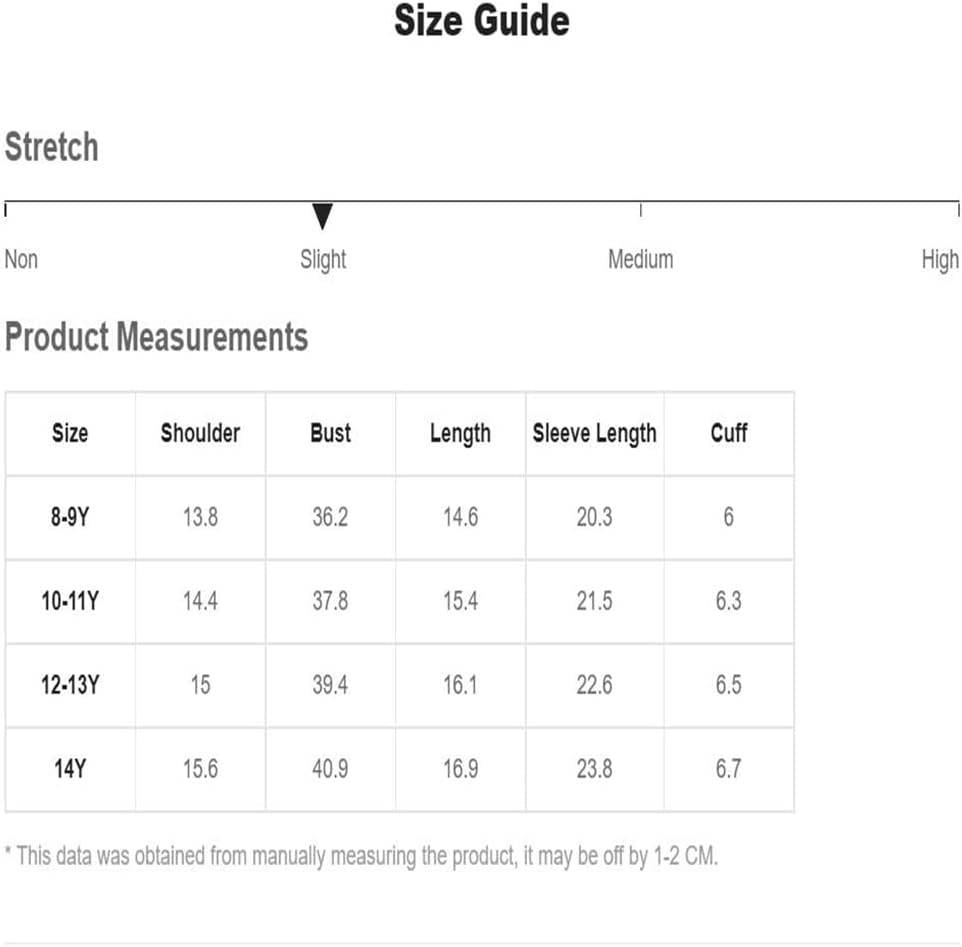Select the Slight stretch label
The image size is (962, 947).
pos(323,260)
